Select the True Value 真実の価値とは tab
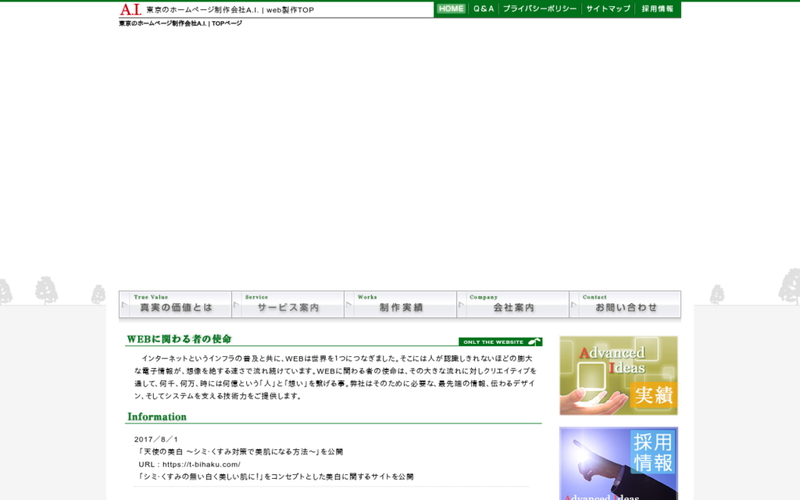Viewport: 800px width, 500px height. (x=175, y=305)
